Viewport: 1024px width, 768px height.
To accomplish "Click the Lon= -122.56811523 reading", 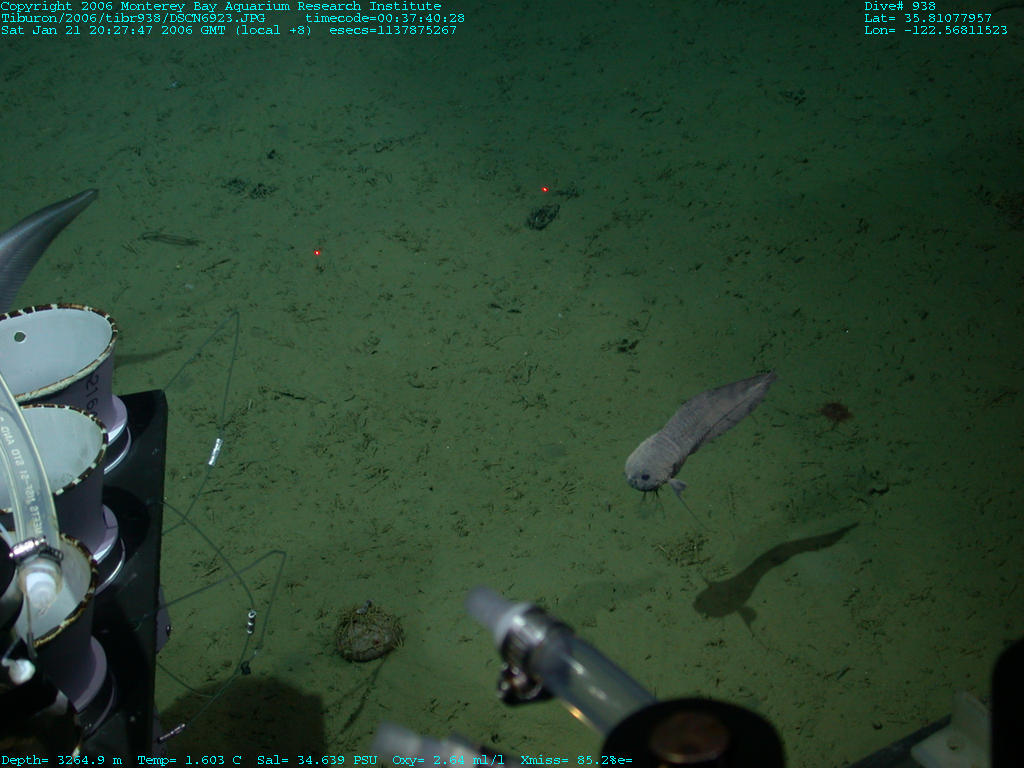I will click(936, 30).
